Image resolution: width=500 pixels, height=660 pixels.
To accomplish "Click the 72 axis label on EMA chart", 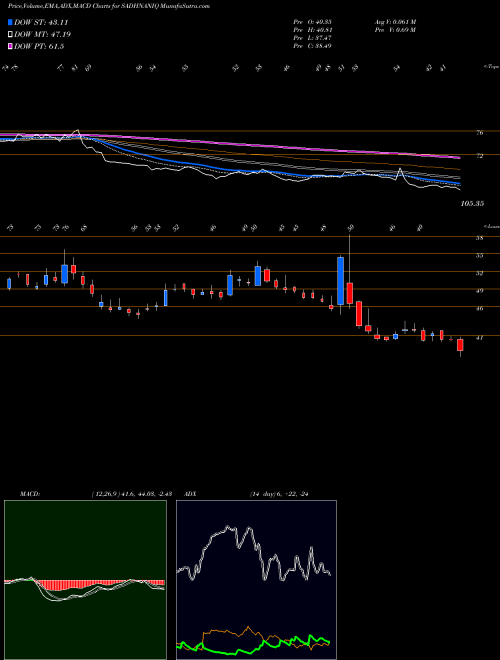I will click(x=480, y=156).
